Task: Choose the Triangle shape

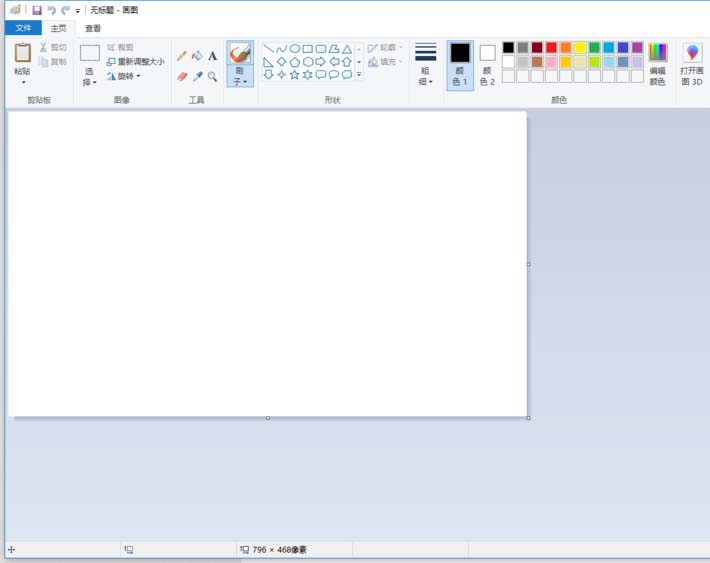Action: pos(347,48)
